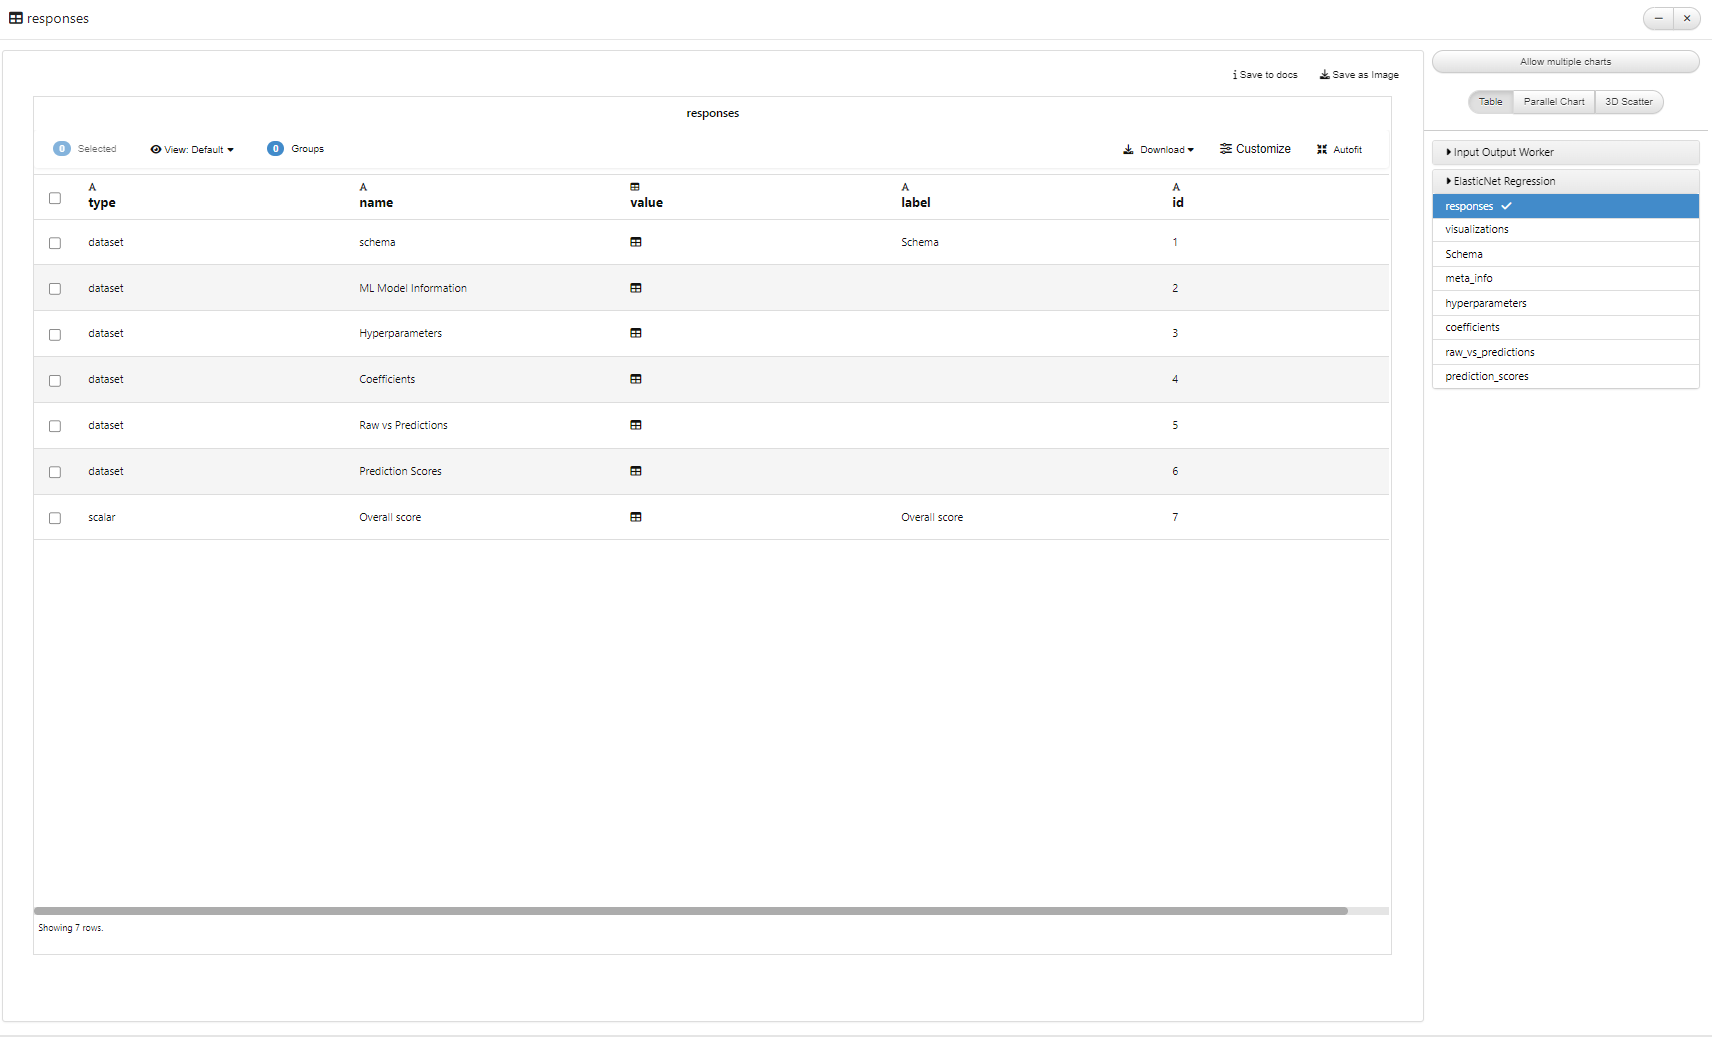Tick the checkbox for the schema row
The height and width of the screenshot is (1045, 1712).
pyautogui.click(x=55, y=243)
